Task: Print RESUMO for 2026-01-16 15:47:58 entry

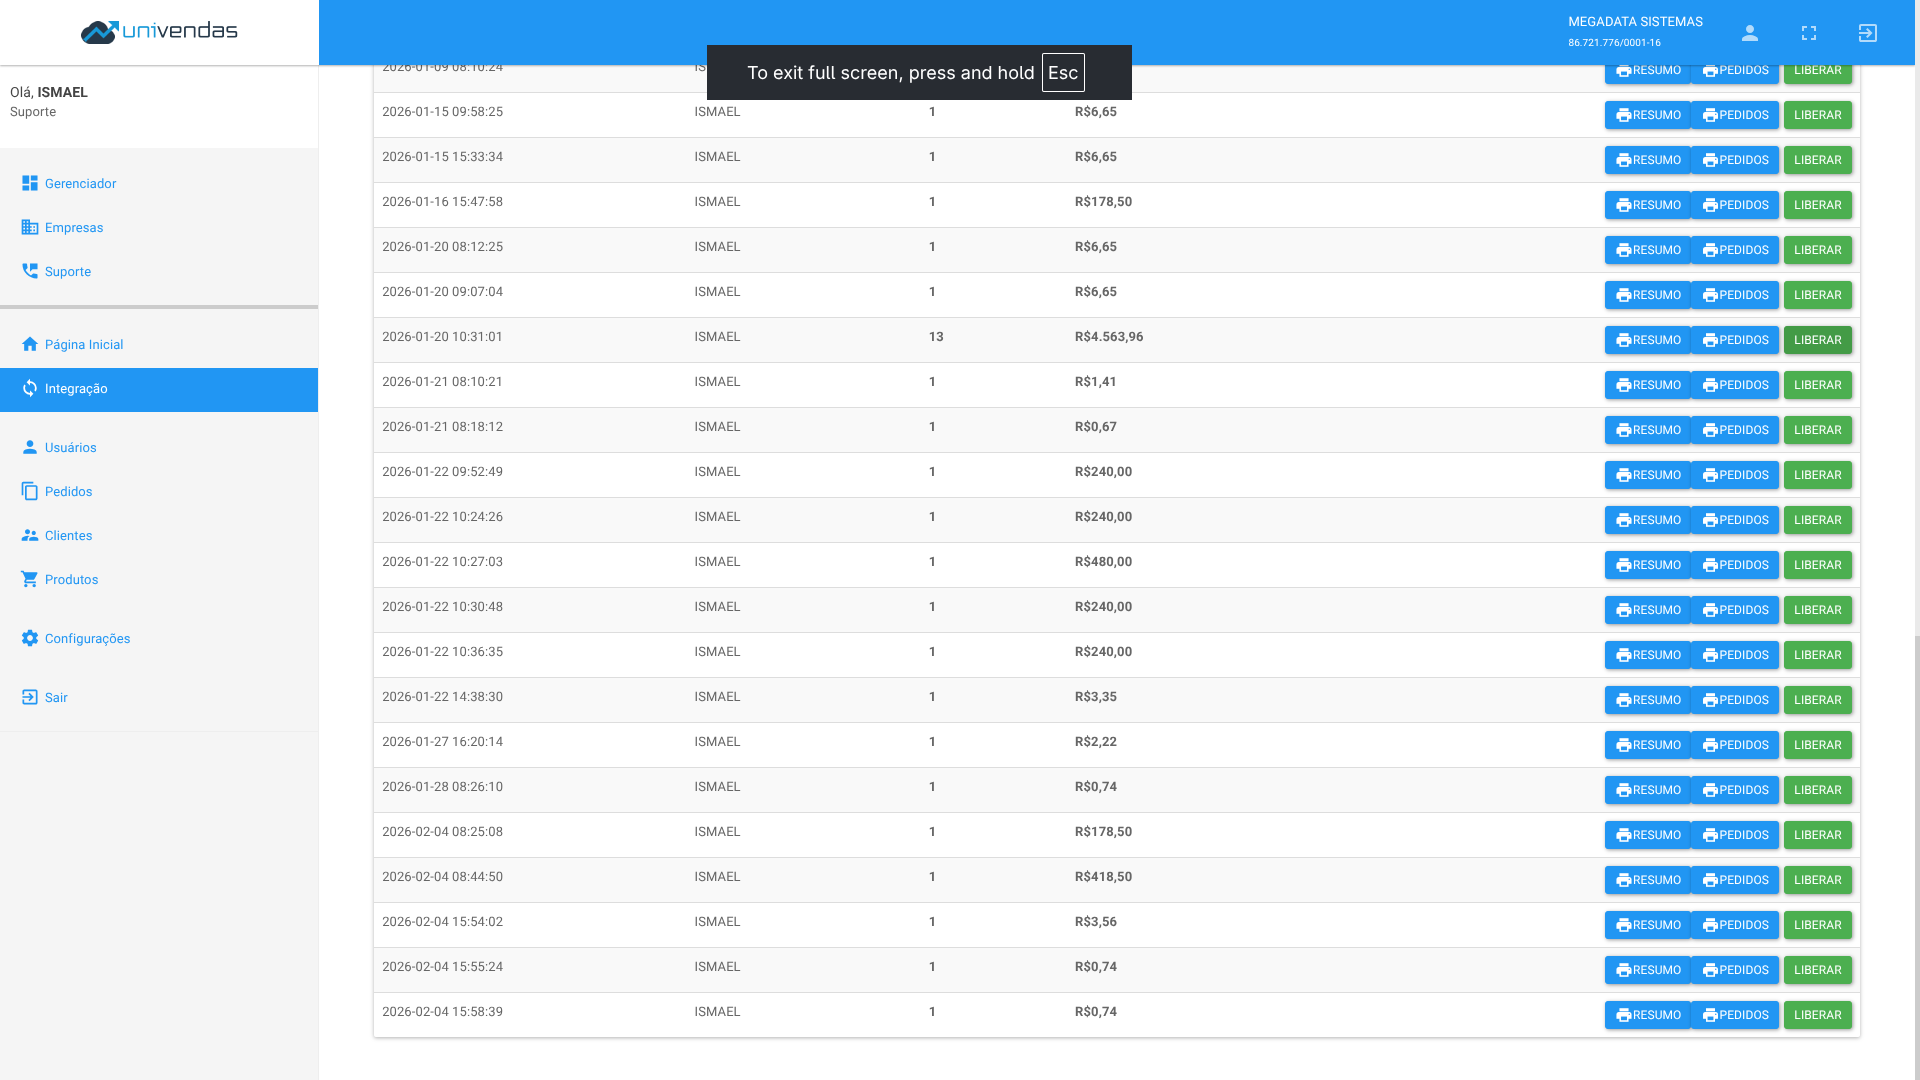Action: [x=1647, y=205]
